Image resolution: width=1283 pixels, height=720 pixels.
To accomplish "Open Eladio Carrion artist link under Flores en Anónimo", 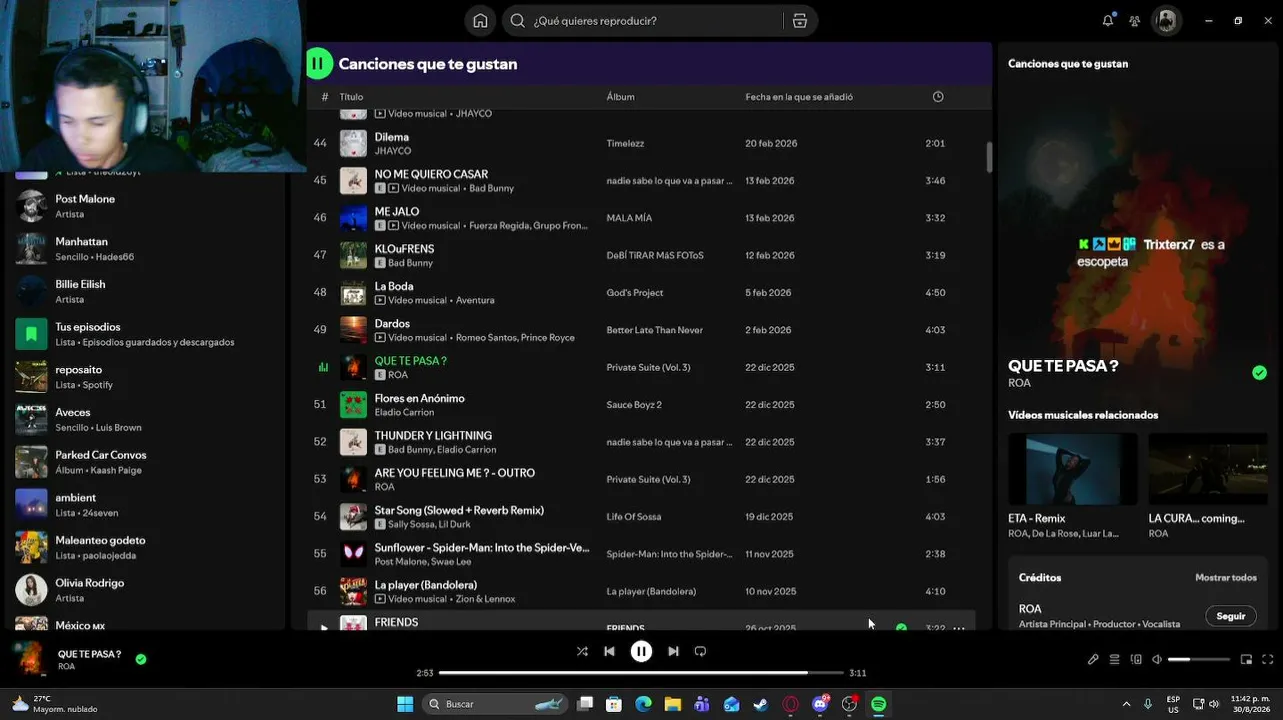I will tap(404, 412).
